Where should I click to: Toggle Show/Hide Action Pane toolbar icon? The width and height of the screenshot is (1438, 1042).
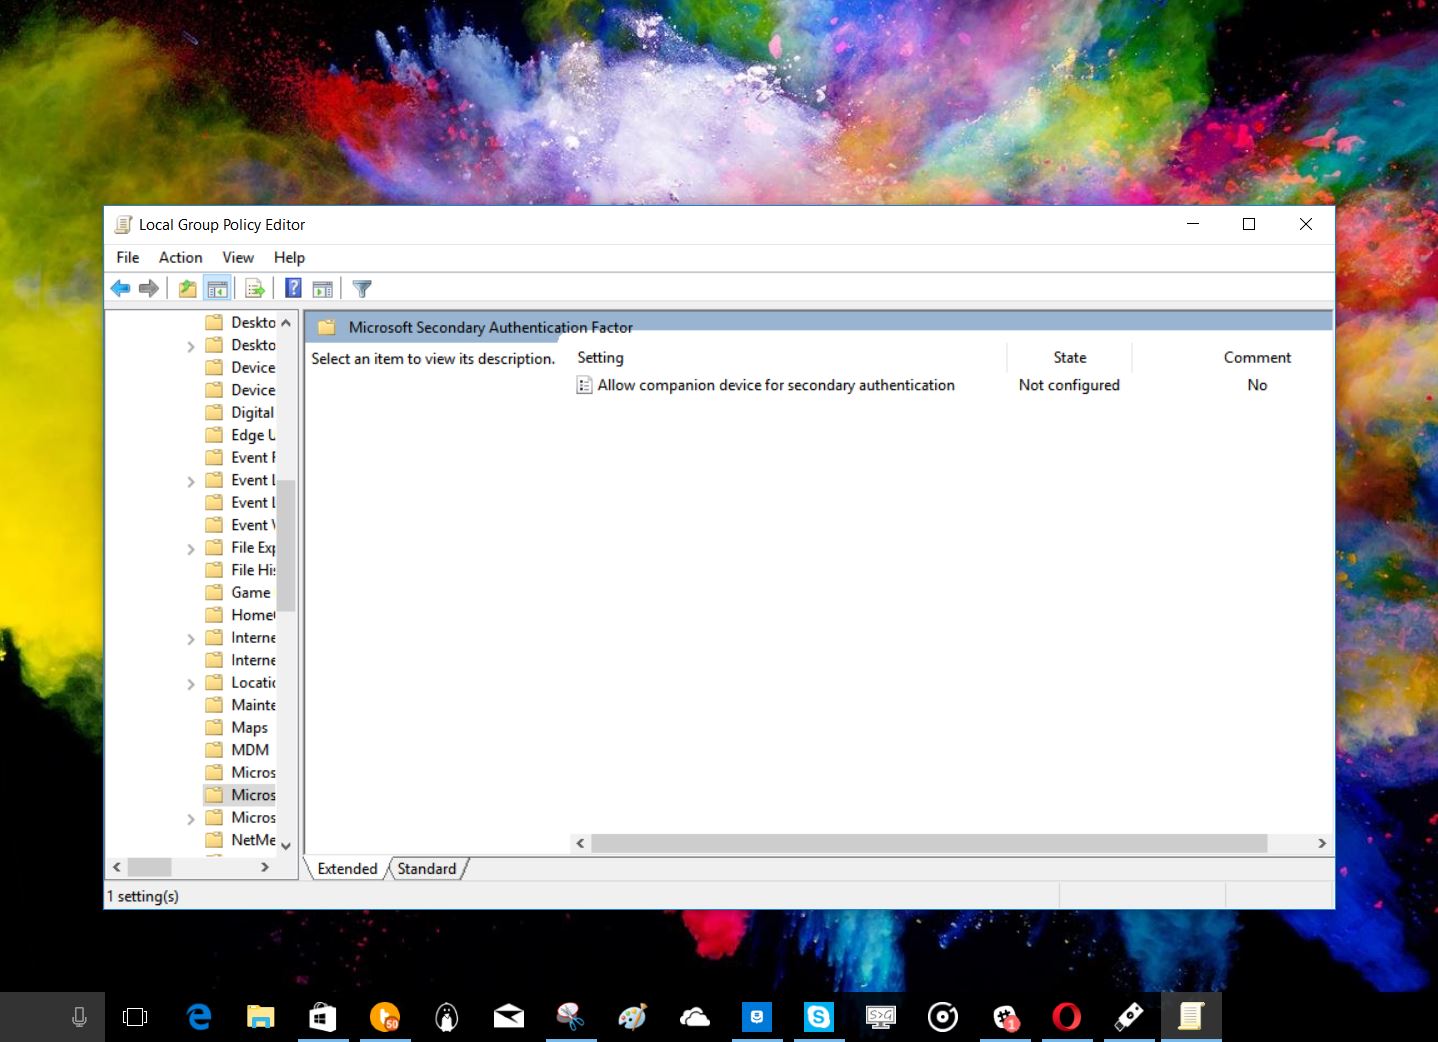pyautogui.click(x=322, y=289)
